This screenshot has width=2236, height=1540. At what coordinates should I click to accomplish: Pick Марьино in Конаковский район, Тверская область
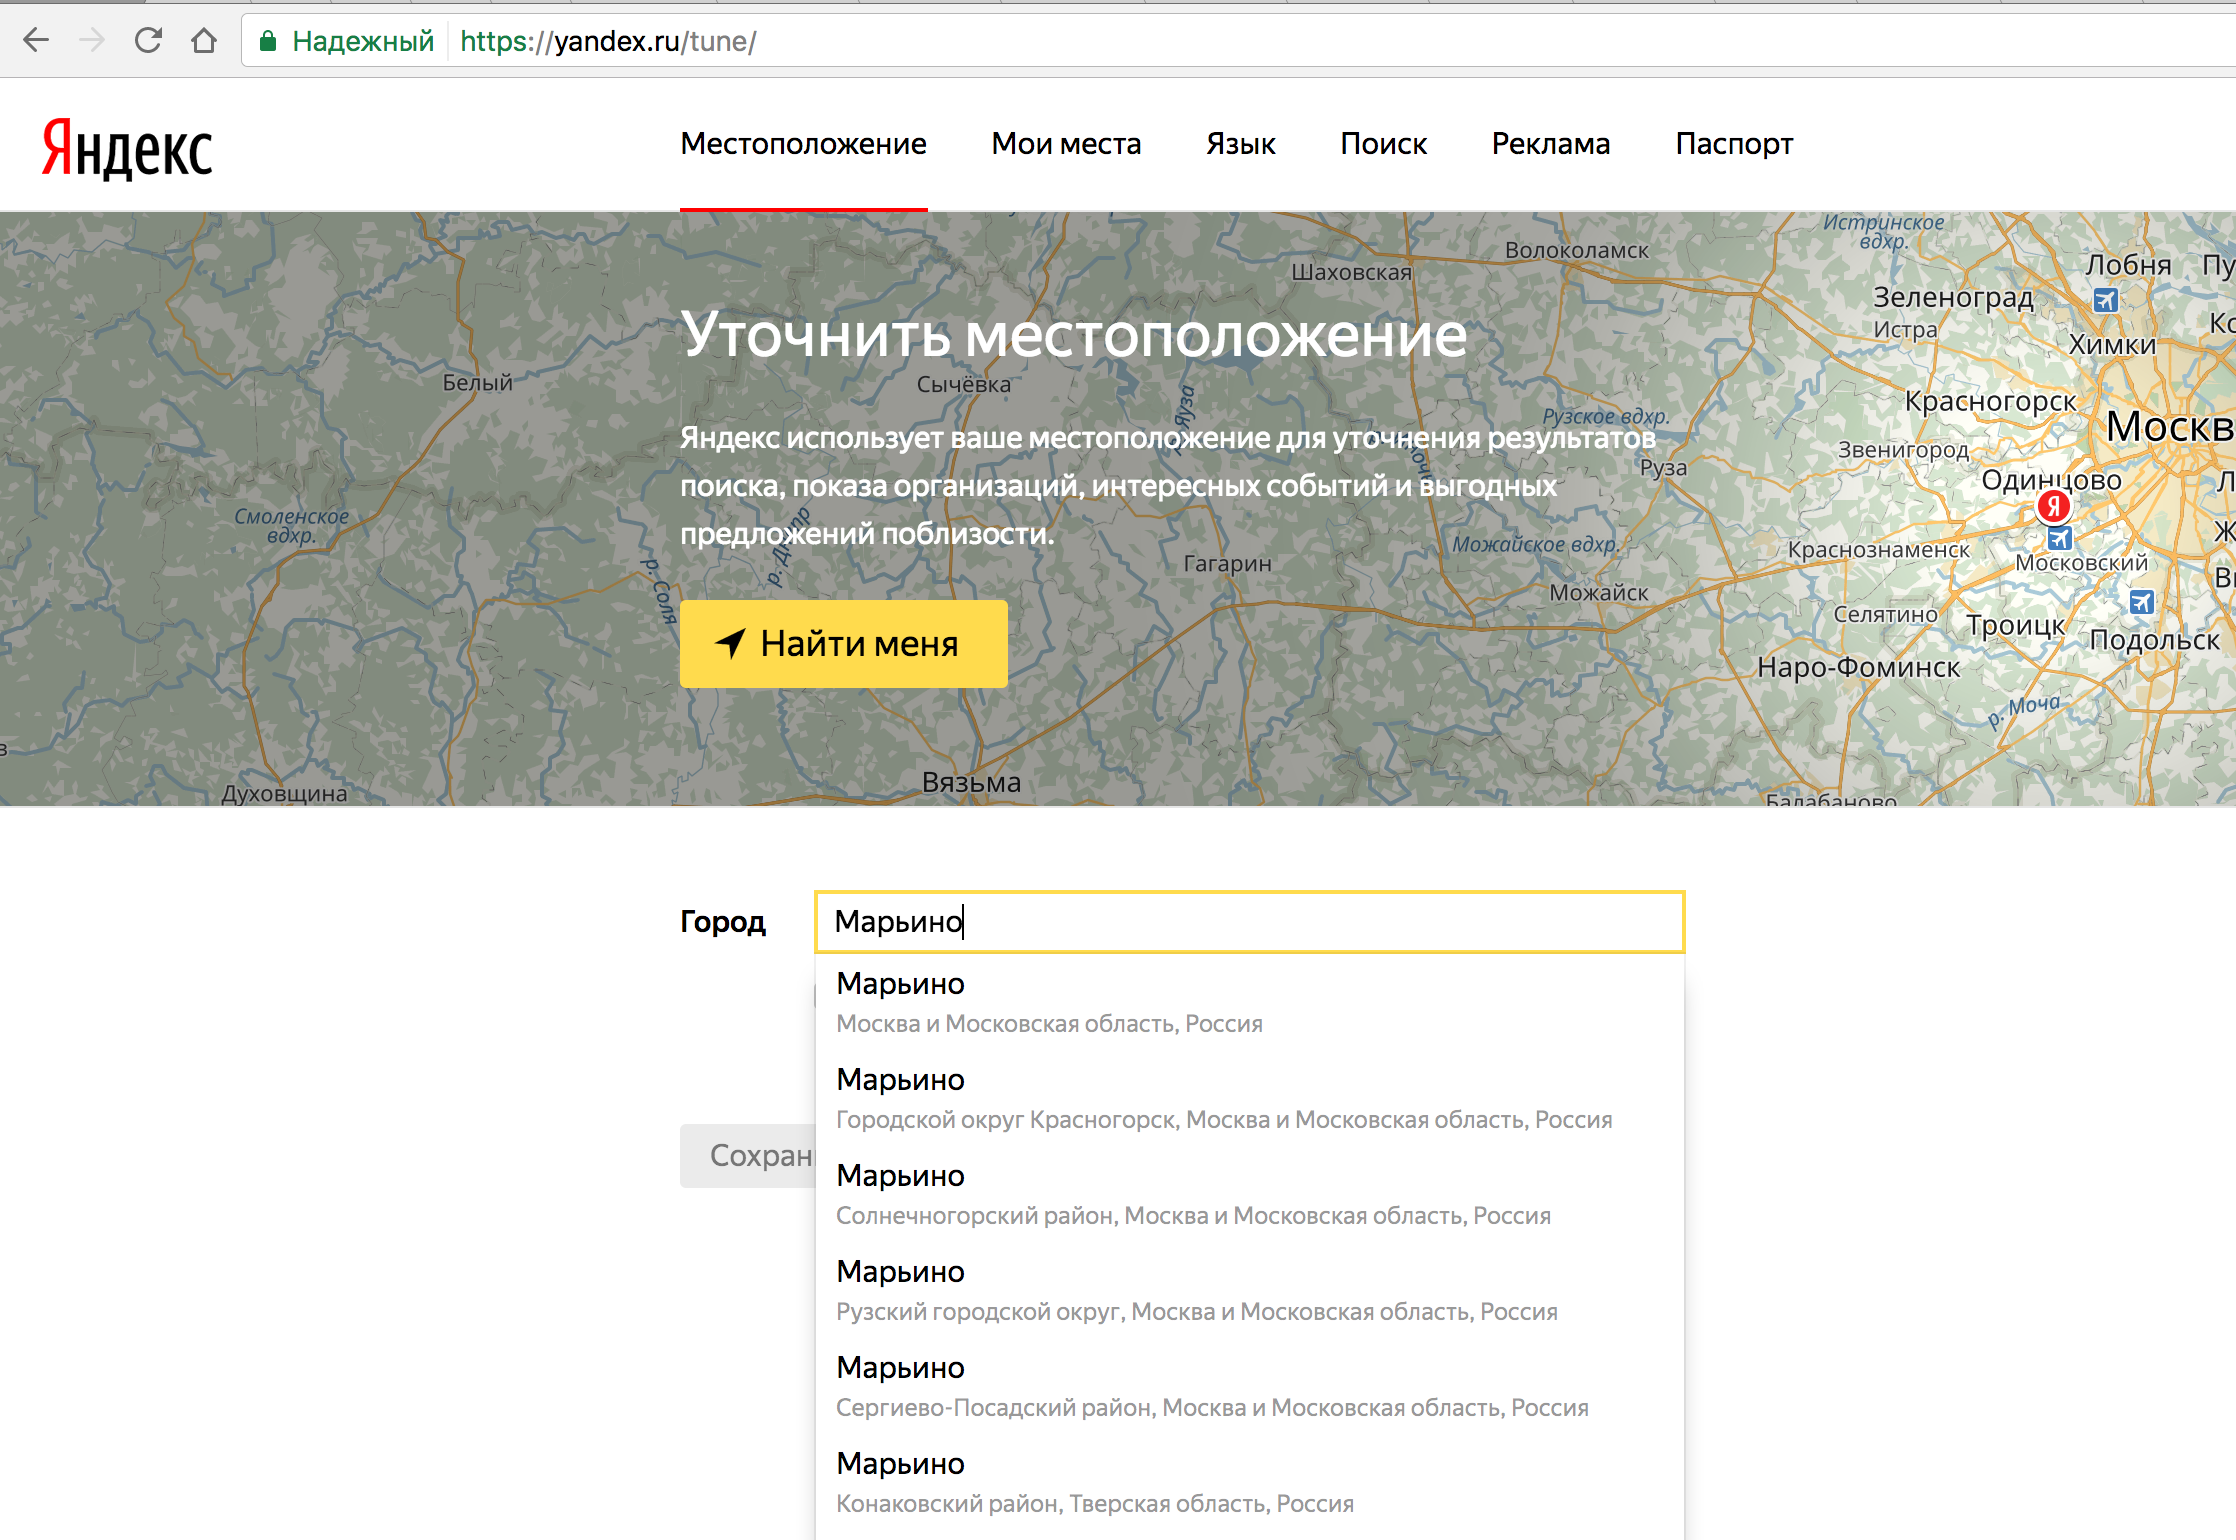[x=1249, y=1482]
